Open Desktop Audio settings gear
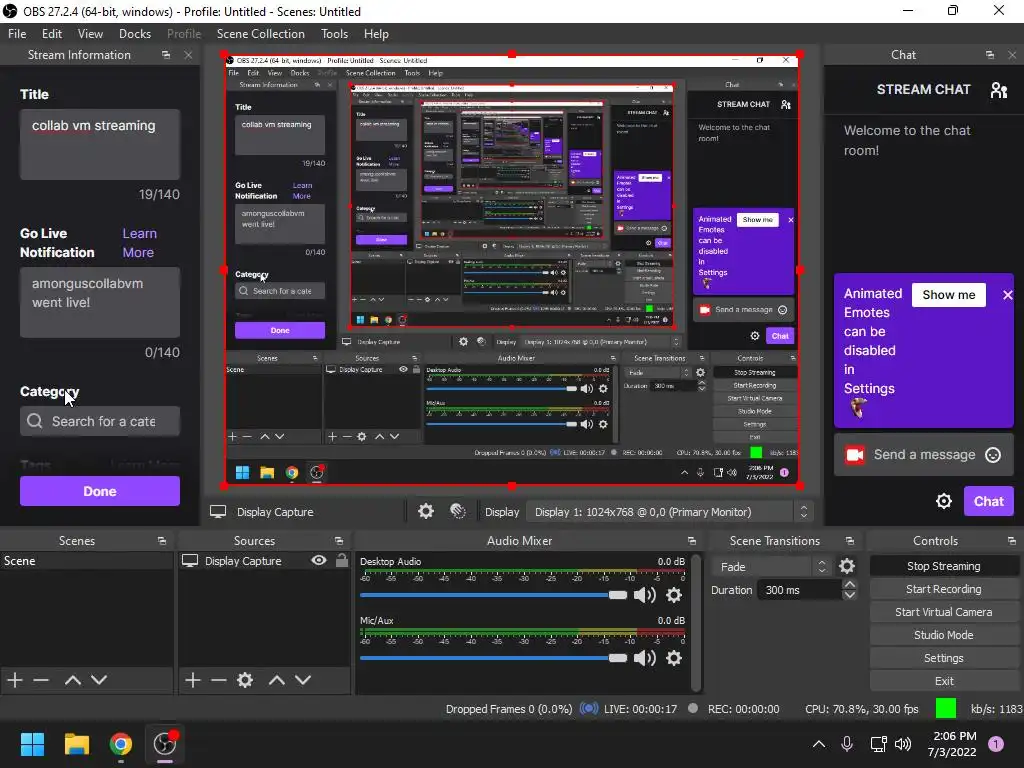Viewport: 1024px width, 768px height. pyautogui.click(x=674, y=595)
